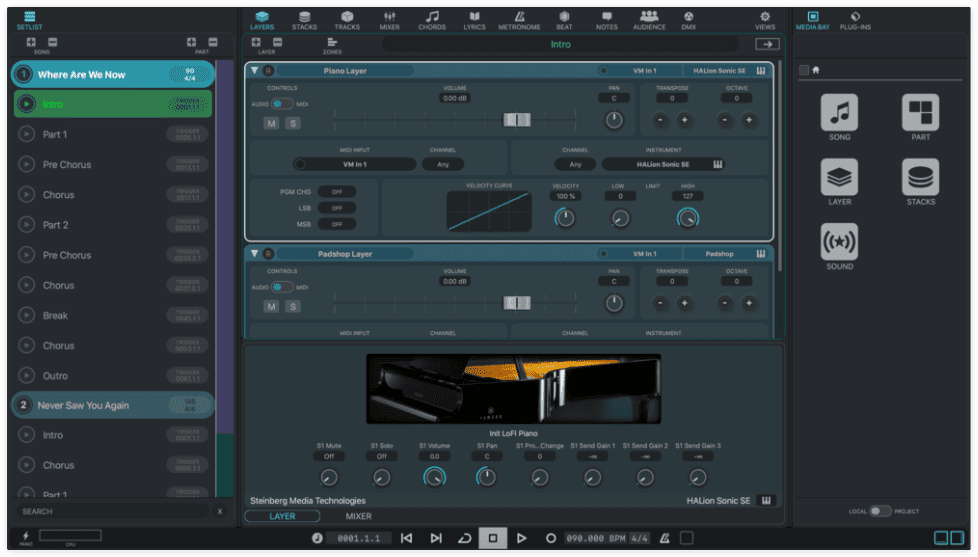The height and width of the screenshot is (557, 978).
Task: Collapse the Padshop Layer triangle
Action: [x=254, y=254]
